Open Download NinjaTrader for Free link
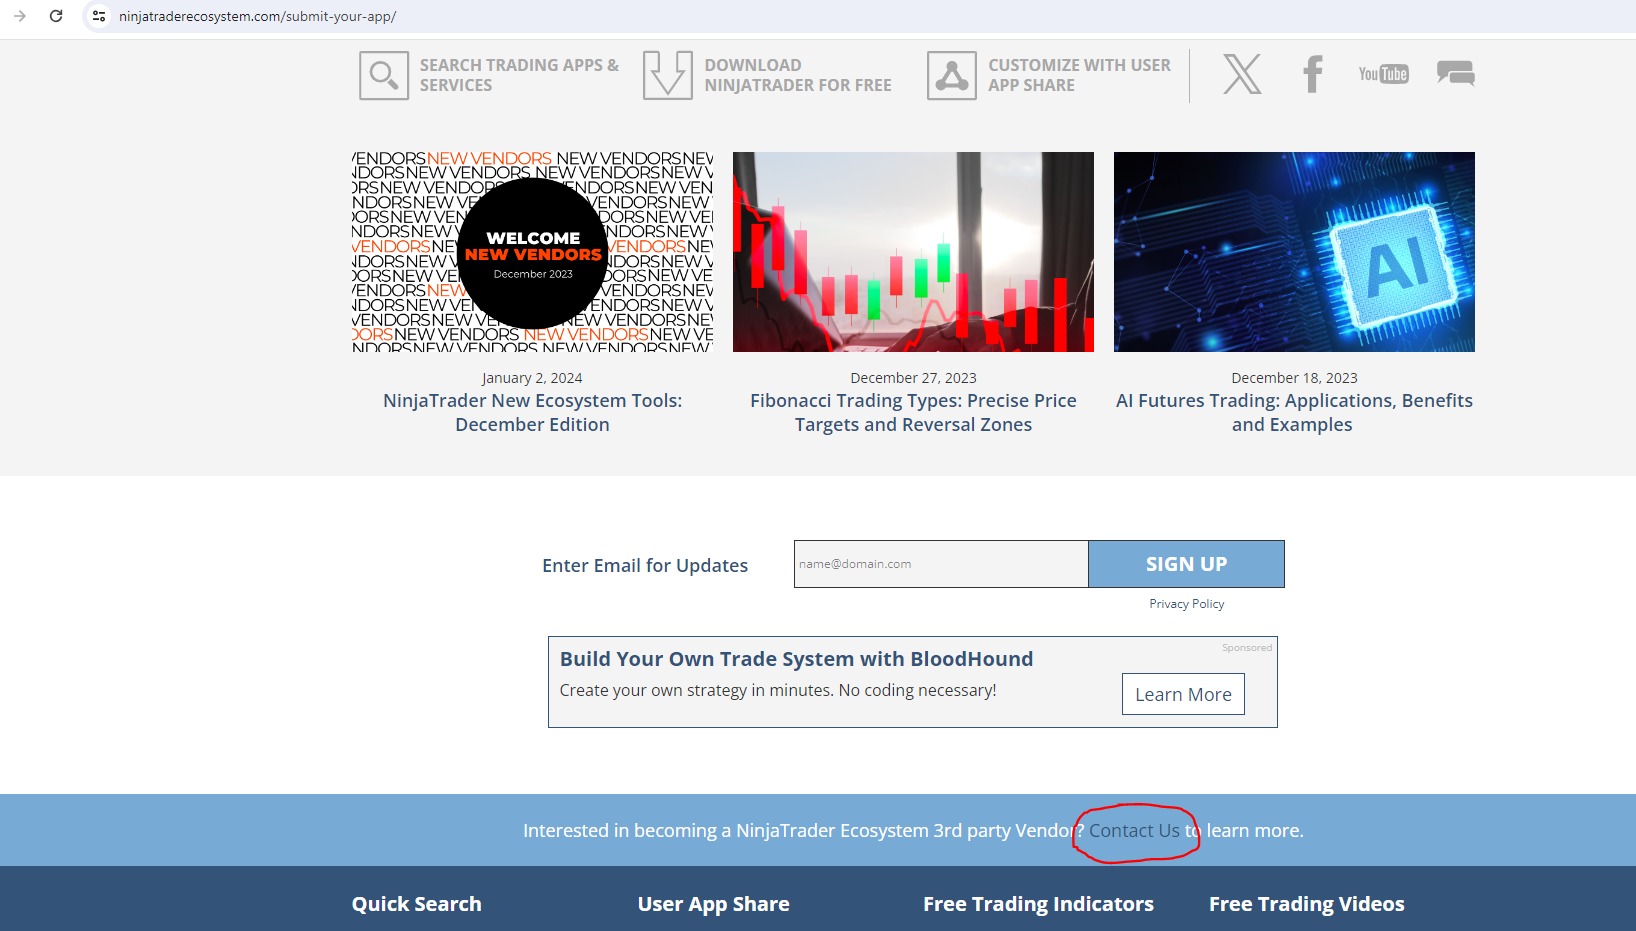This screenshot has height=931, width=1636. click(798, 75)
